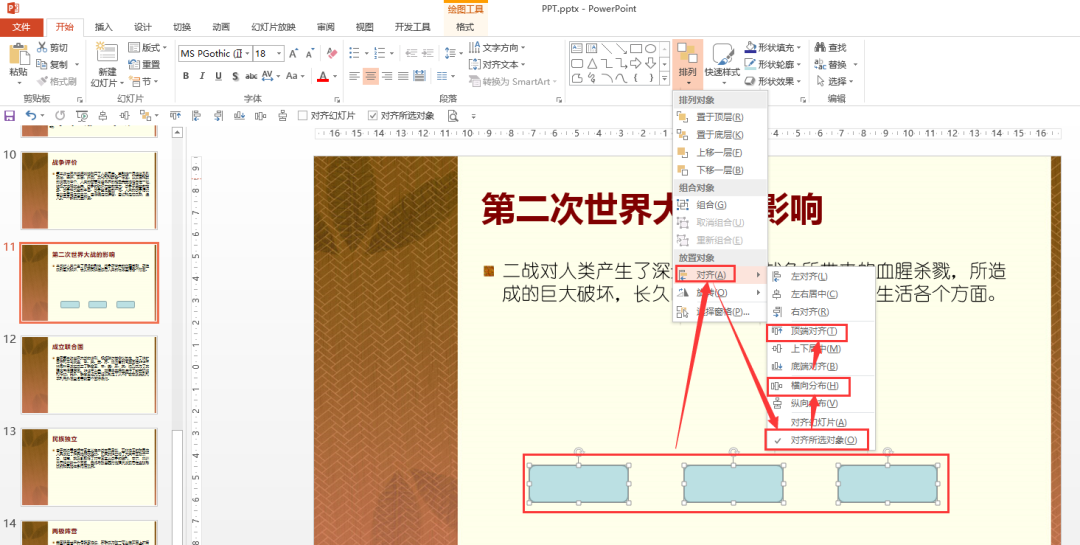The image size is (1080, 545).
Task: Open Select (选择) dropdown
Action: (835, 81)
